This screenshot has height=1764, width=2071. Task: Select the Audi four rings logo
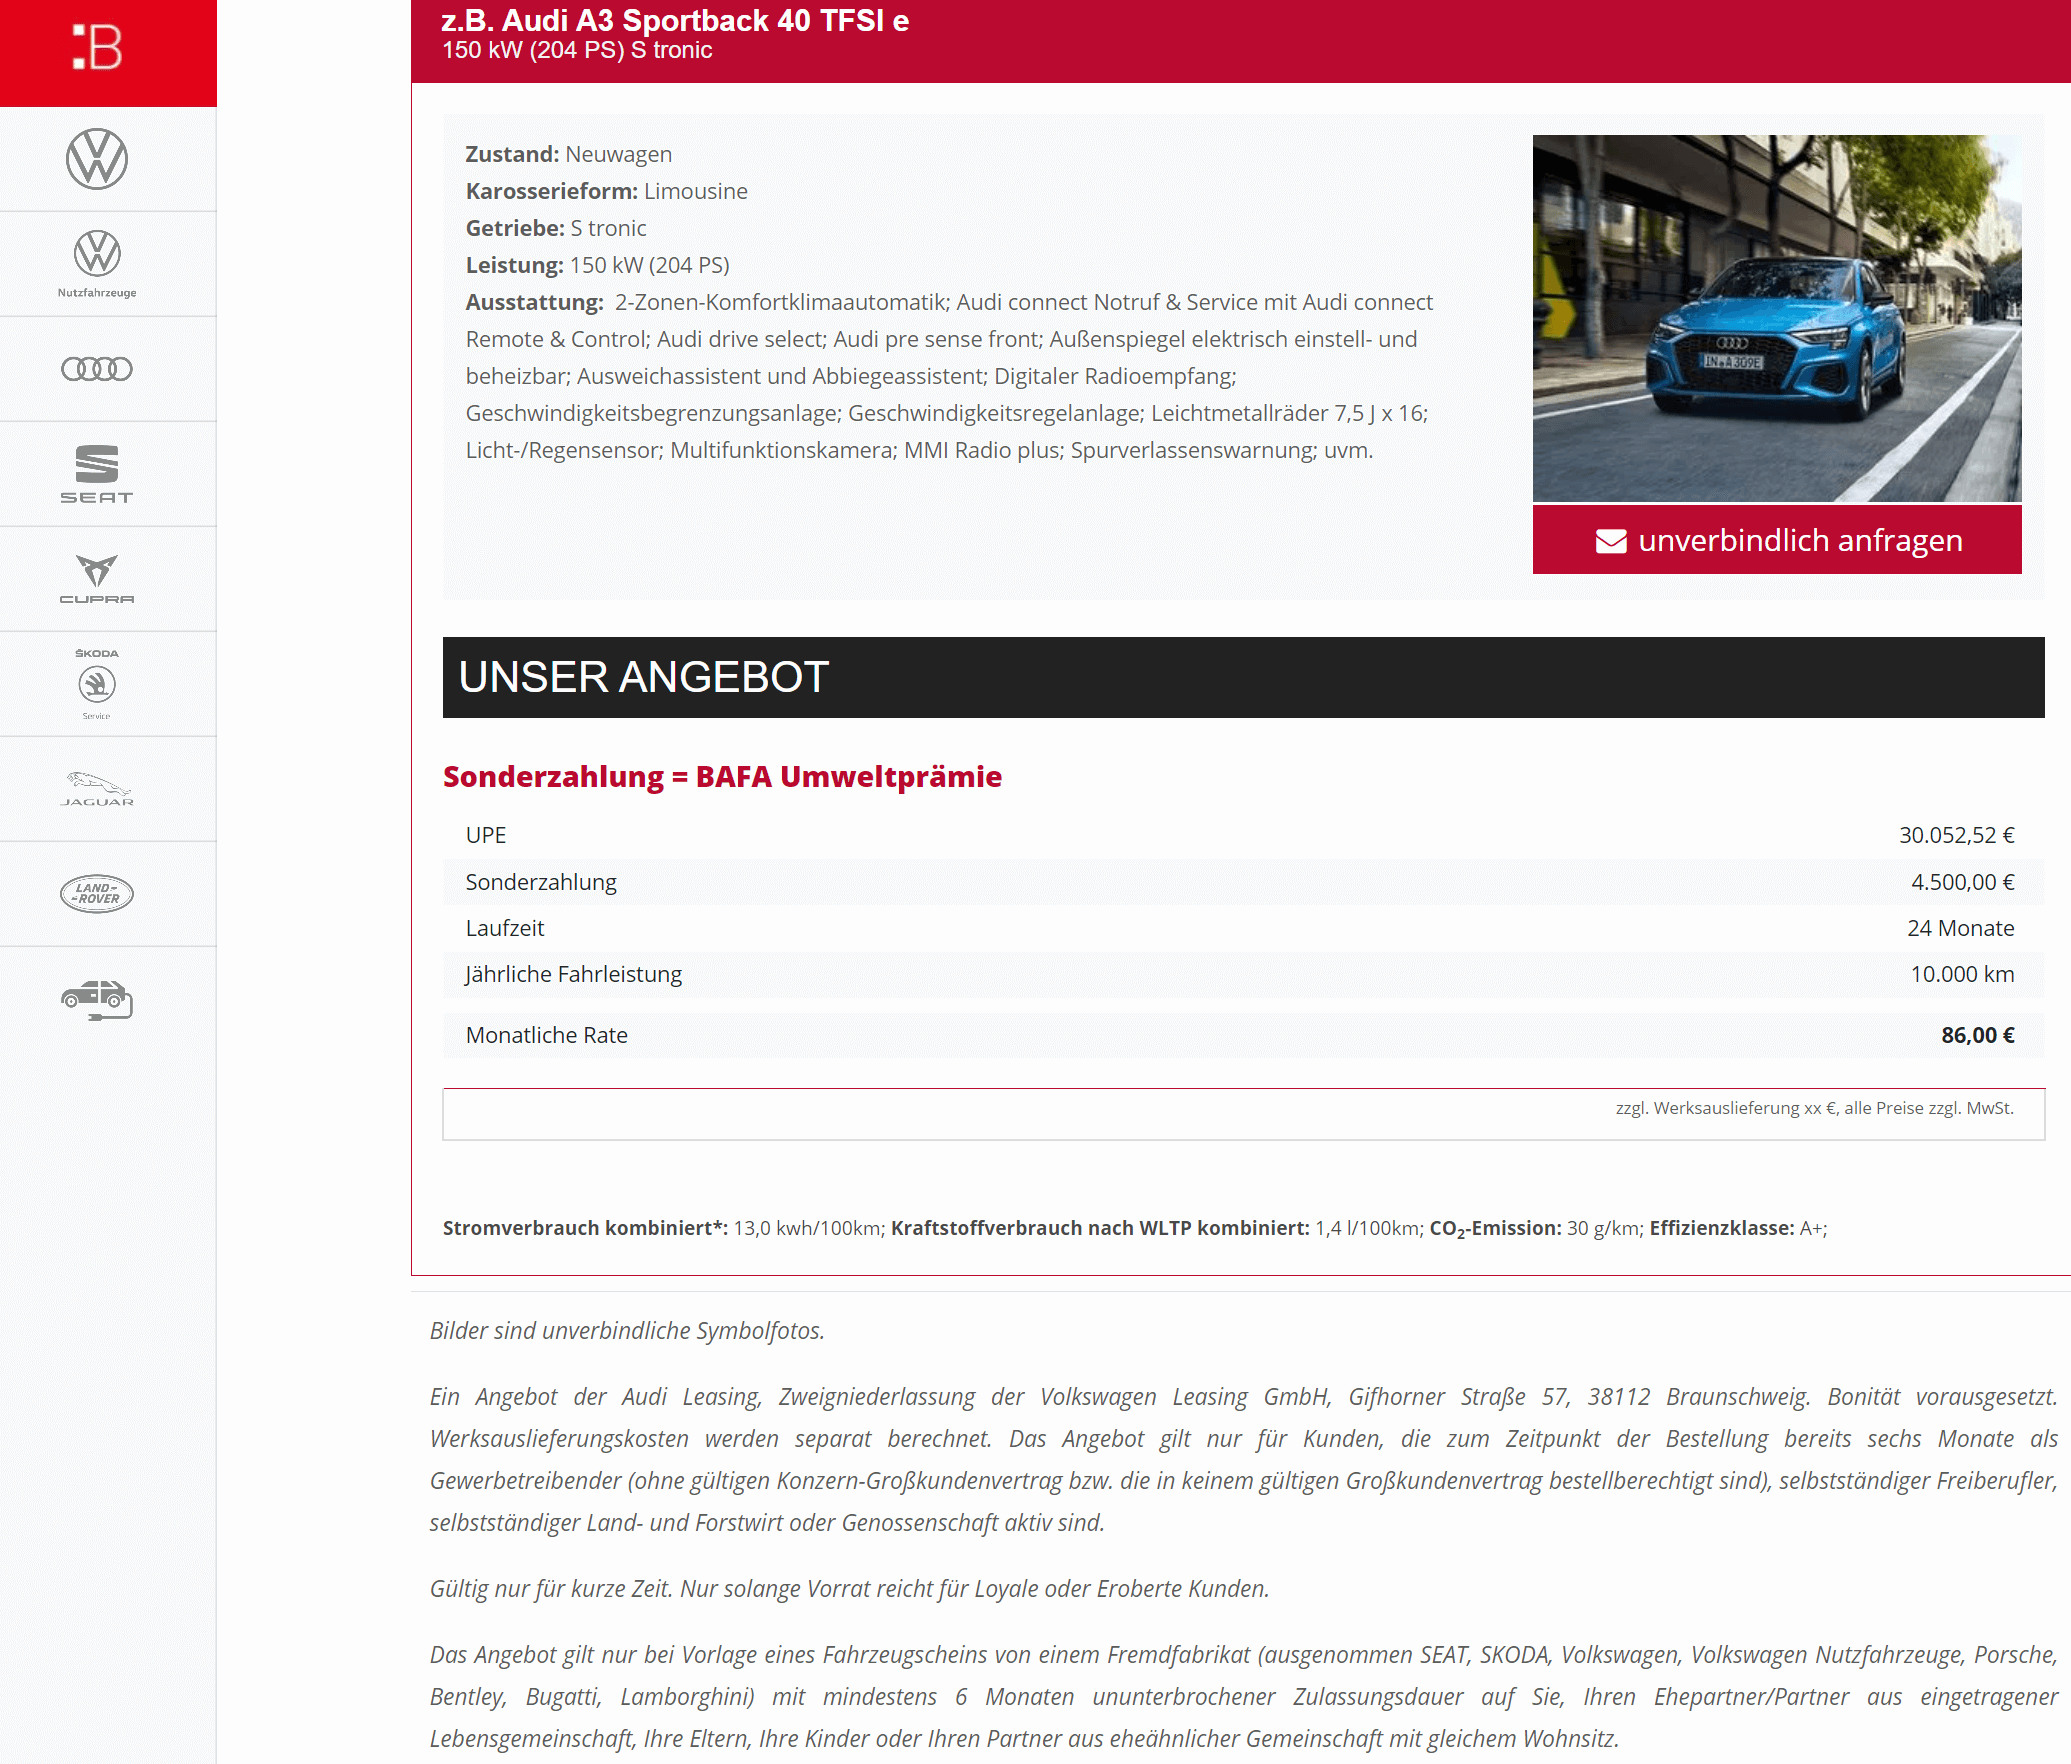[x=97, y=369]
